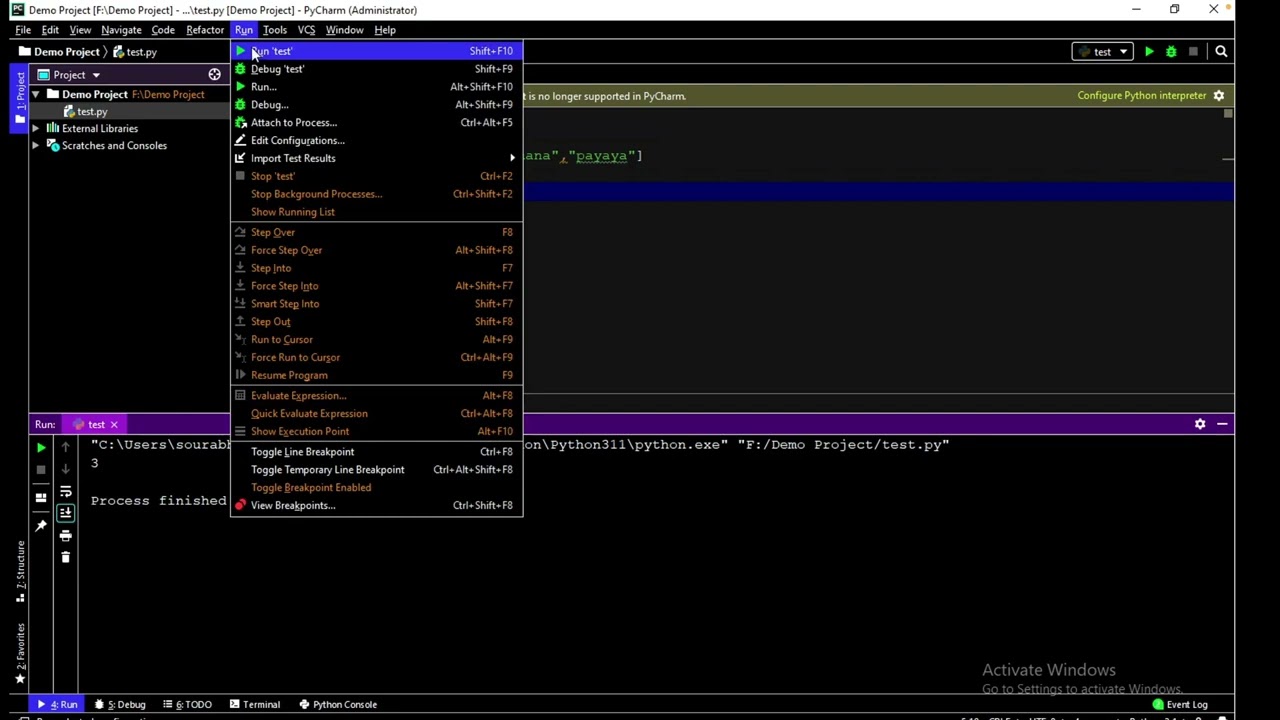Image resolution: width=1280 pixels, height=720 pixels.
Task: Choose Debug... with Alt+Shift+F9
Action: pyautogui.click(x=376, y=105)
